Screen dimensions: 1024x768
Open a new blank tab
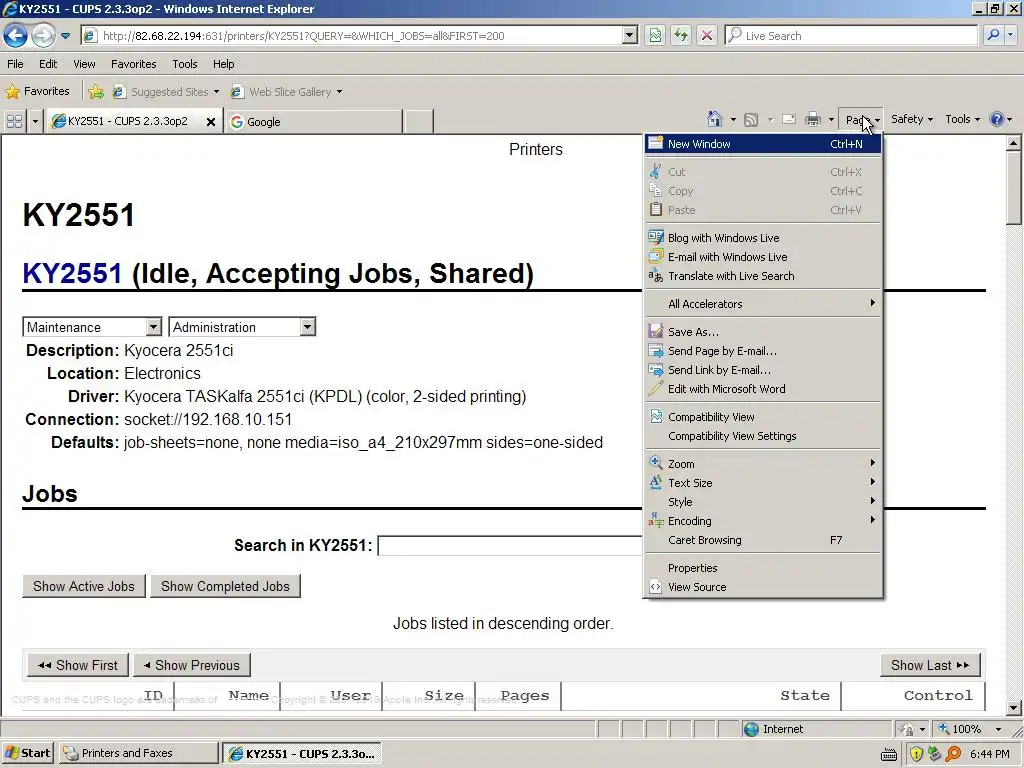(x=419, y=121)
